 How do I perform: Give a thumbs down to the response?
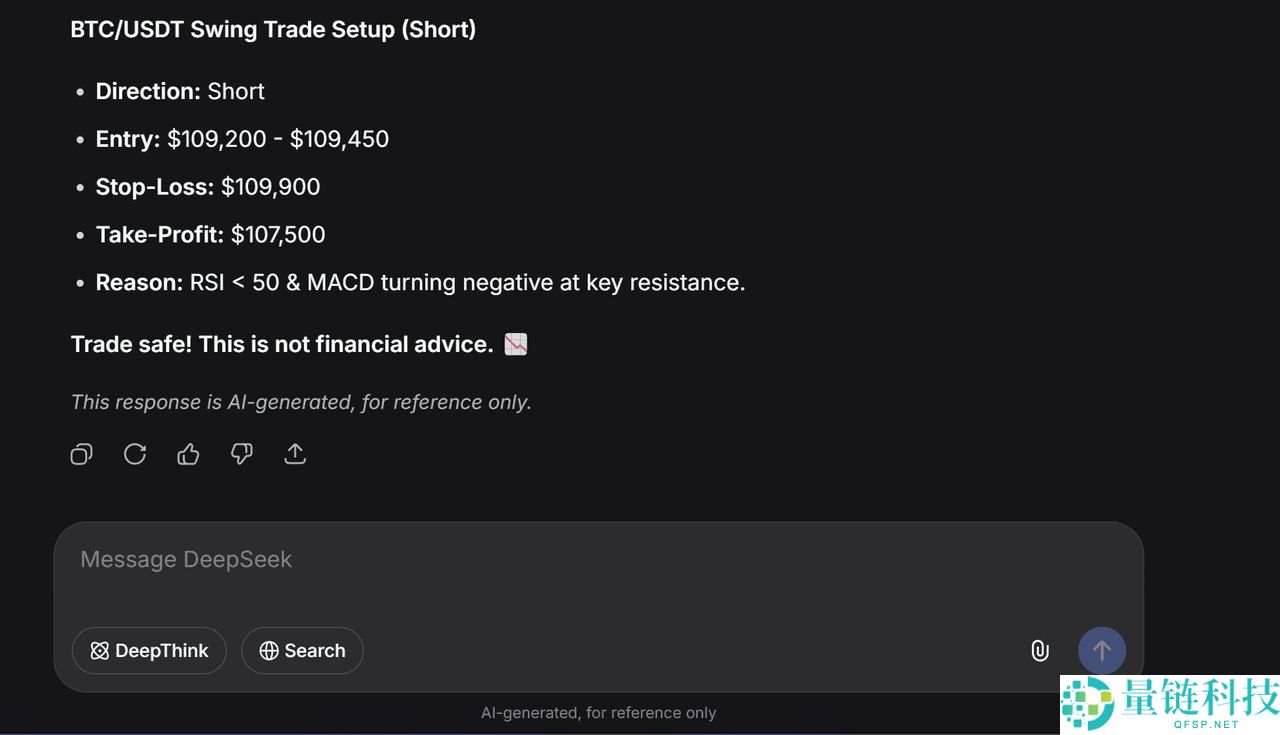[241, 454]
